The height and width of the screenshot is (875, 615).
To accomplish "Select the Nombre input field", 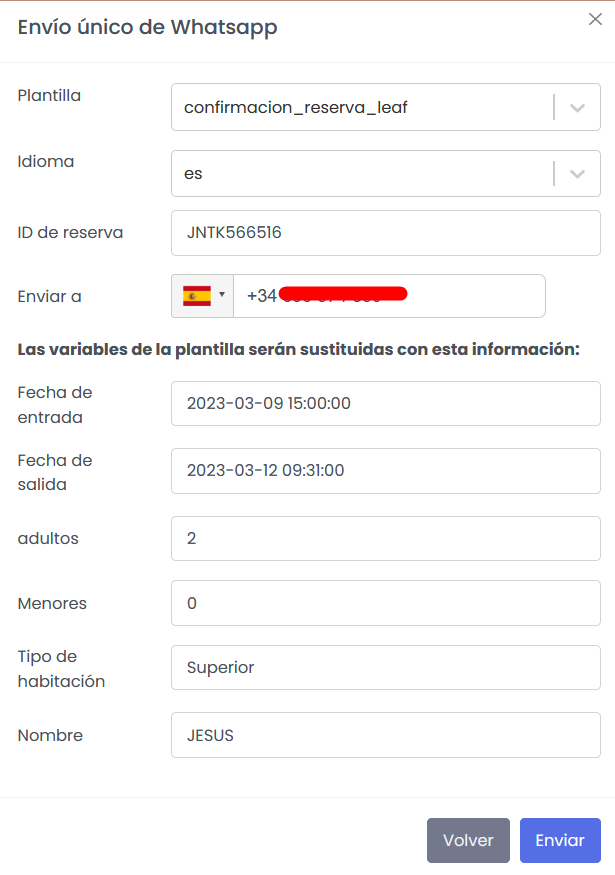I will [x=385, y=736].
